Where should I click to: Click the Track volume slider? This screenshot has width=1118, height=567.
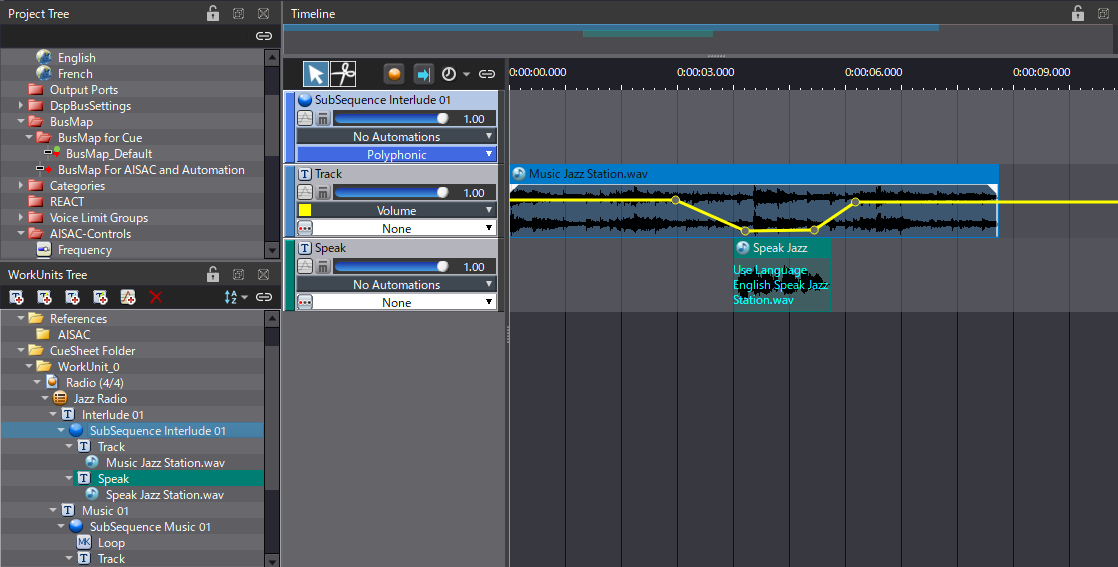(392, 193)
